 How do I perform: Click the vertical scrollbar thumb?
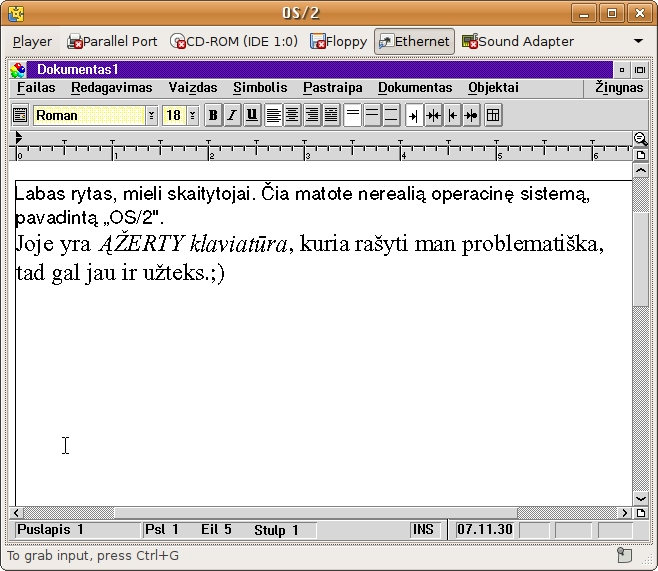640,260
